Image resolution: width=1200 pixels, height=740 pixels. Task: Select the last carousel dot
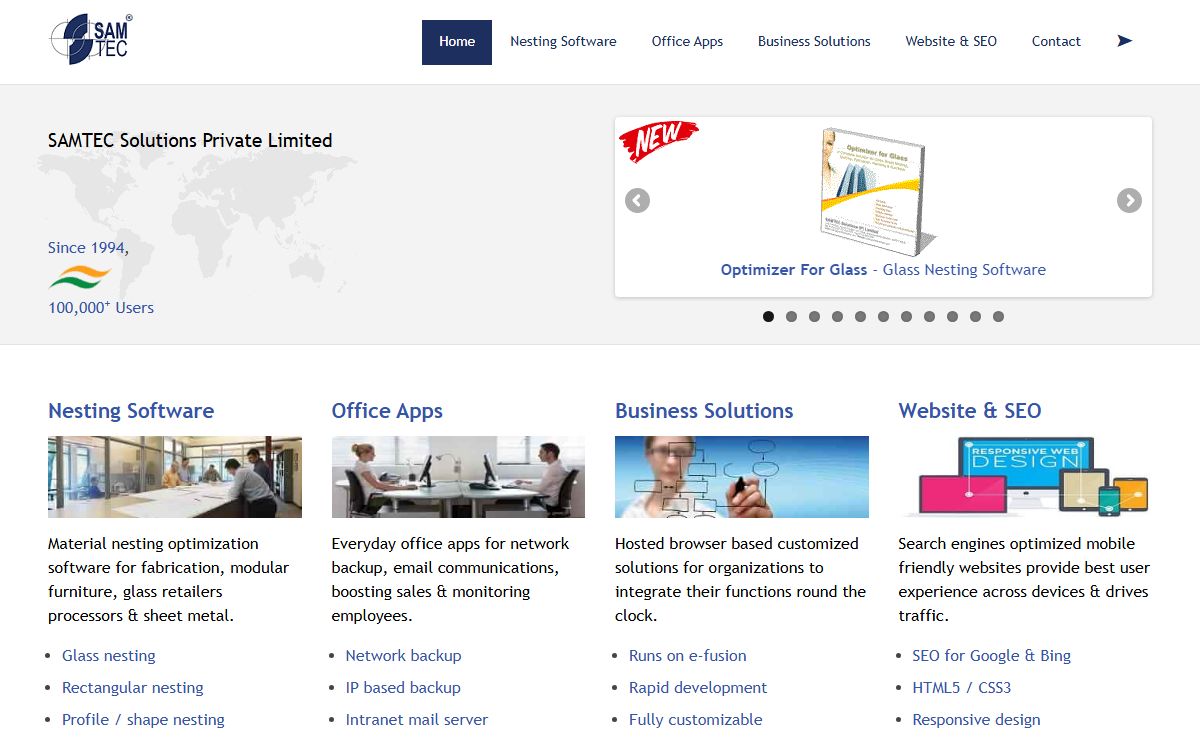[998, 316]
